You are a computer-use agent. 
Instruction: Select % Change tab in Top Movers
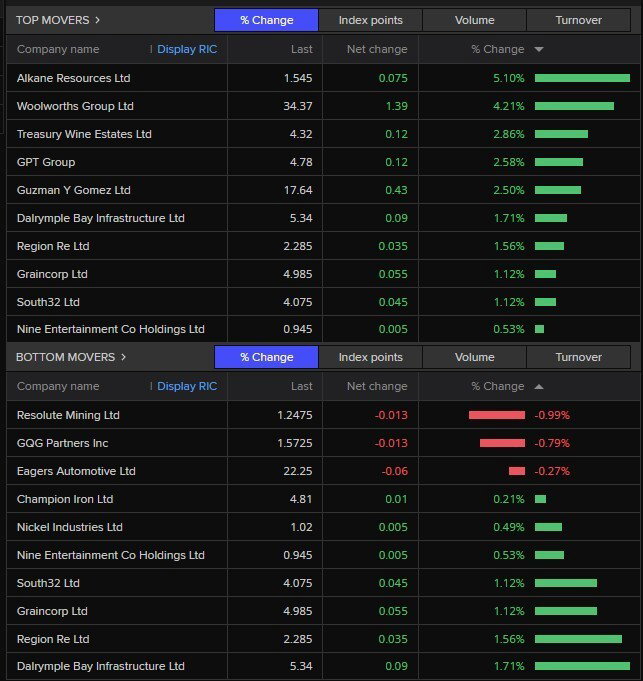pos(266,20)
